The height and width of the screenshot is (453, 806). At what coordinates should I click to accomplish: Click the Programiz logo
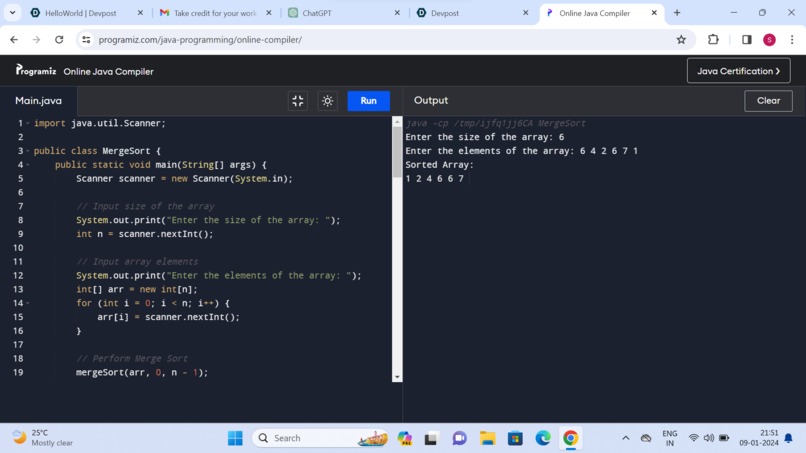click(35, 70)
